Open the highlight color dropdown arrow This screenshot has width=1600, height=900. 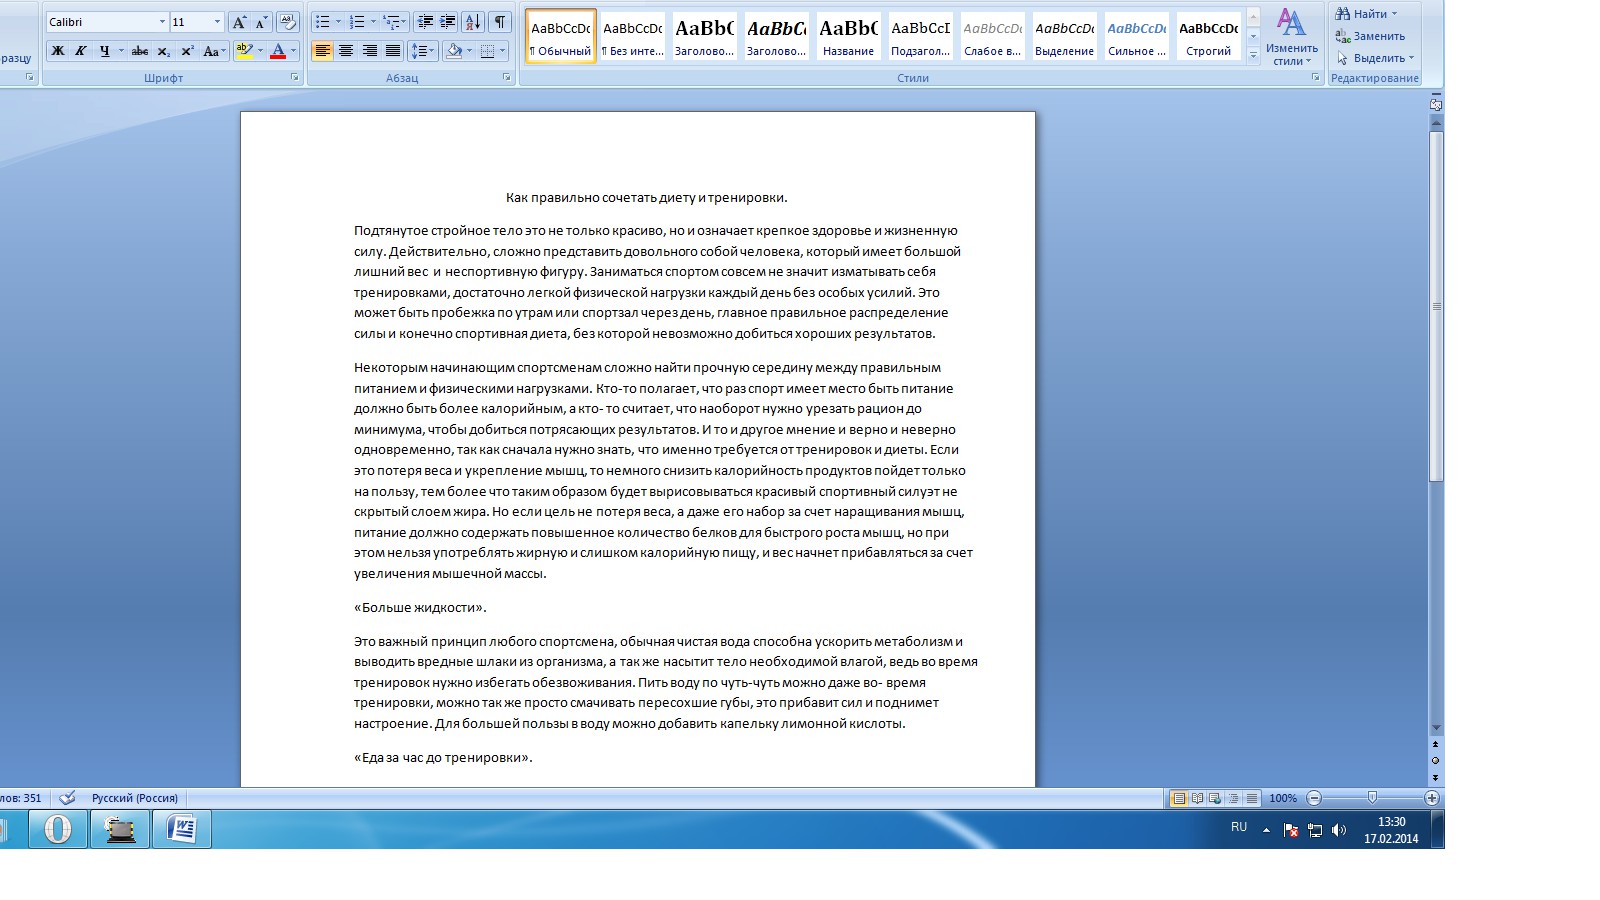click(x=260, y=51)
